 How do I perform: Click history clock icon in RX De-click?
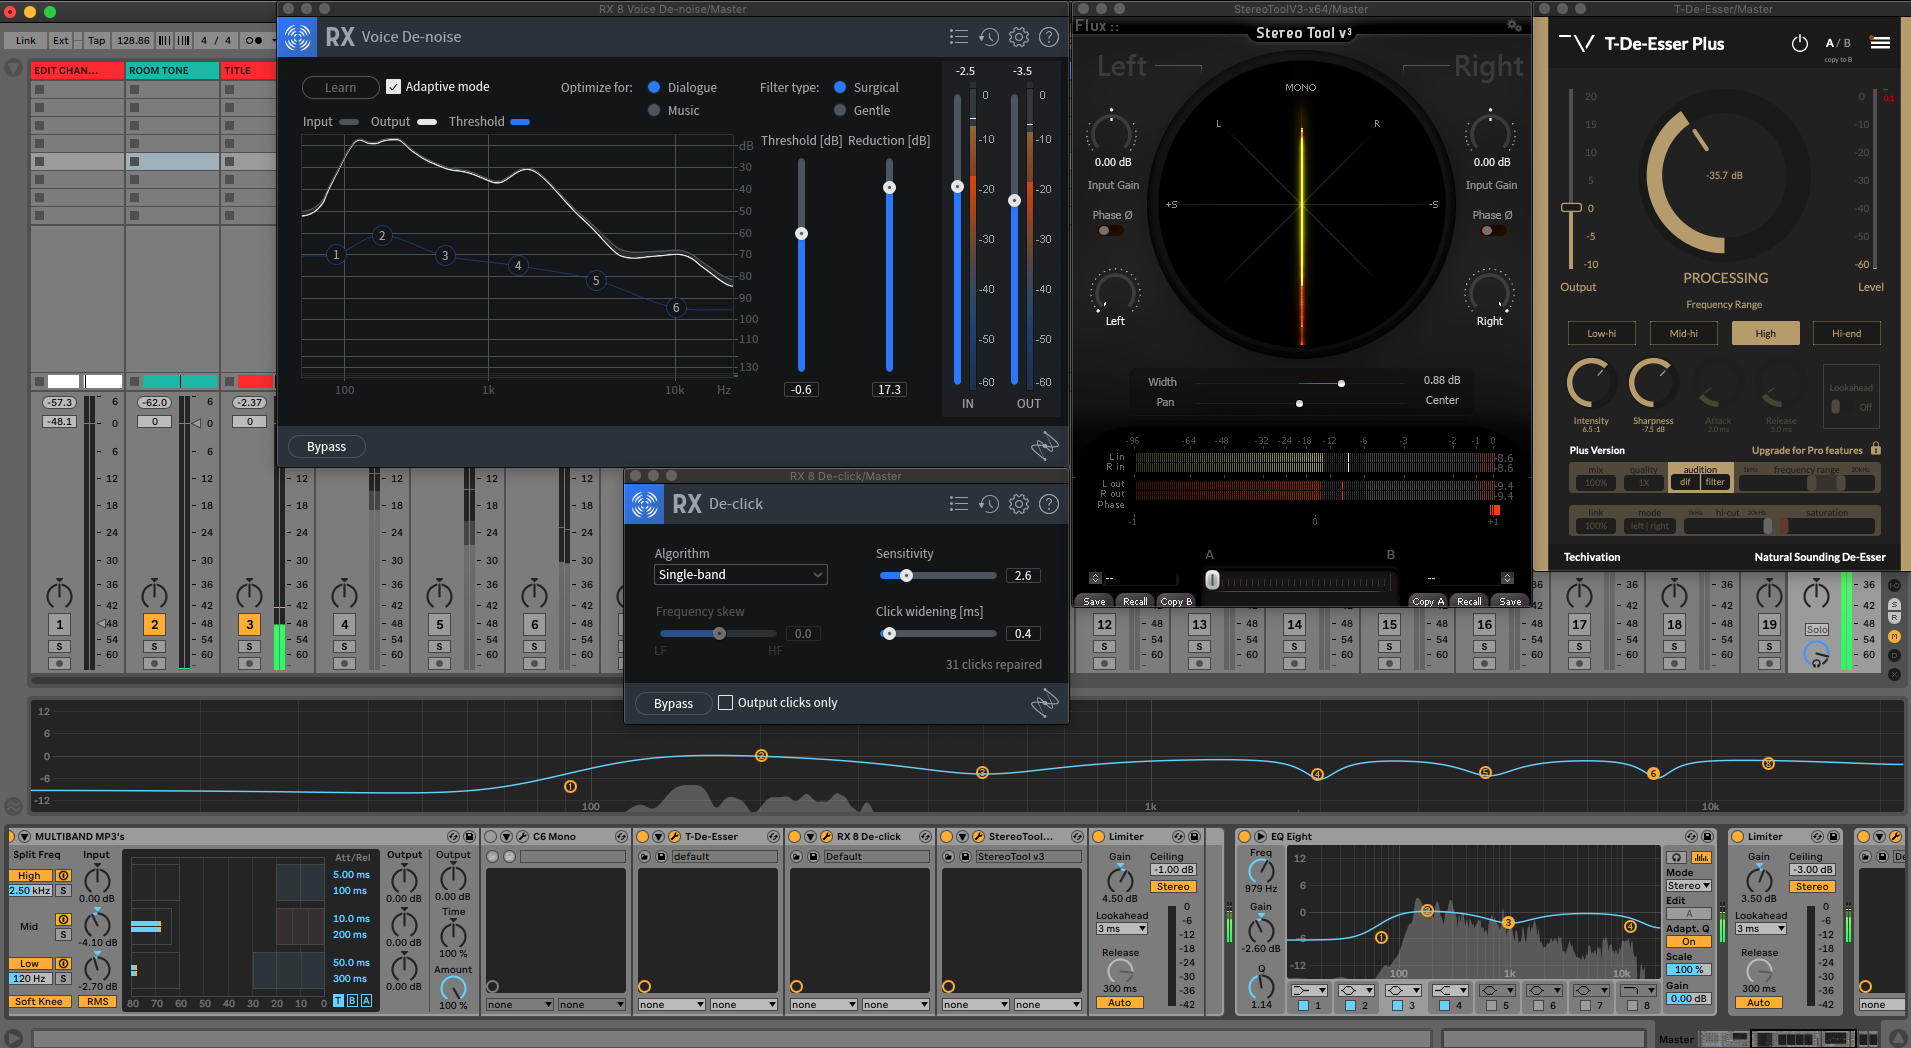989,504
